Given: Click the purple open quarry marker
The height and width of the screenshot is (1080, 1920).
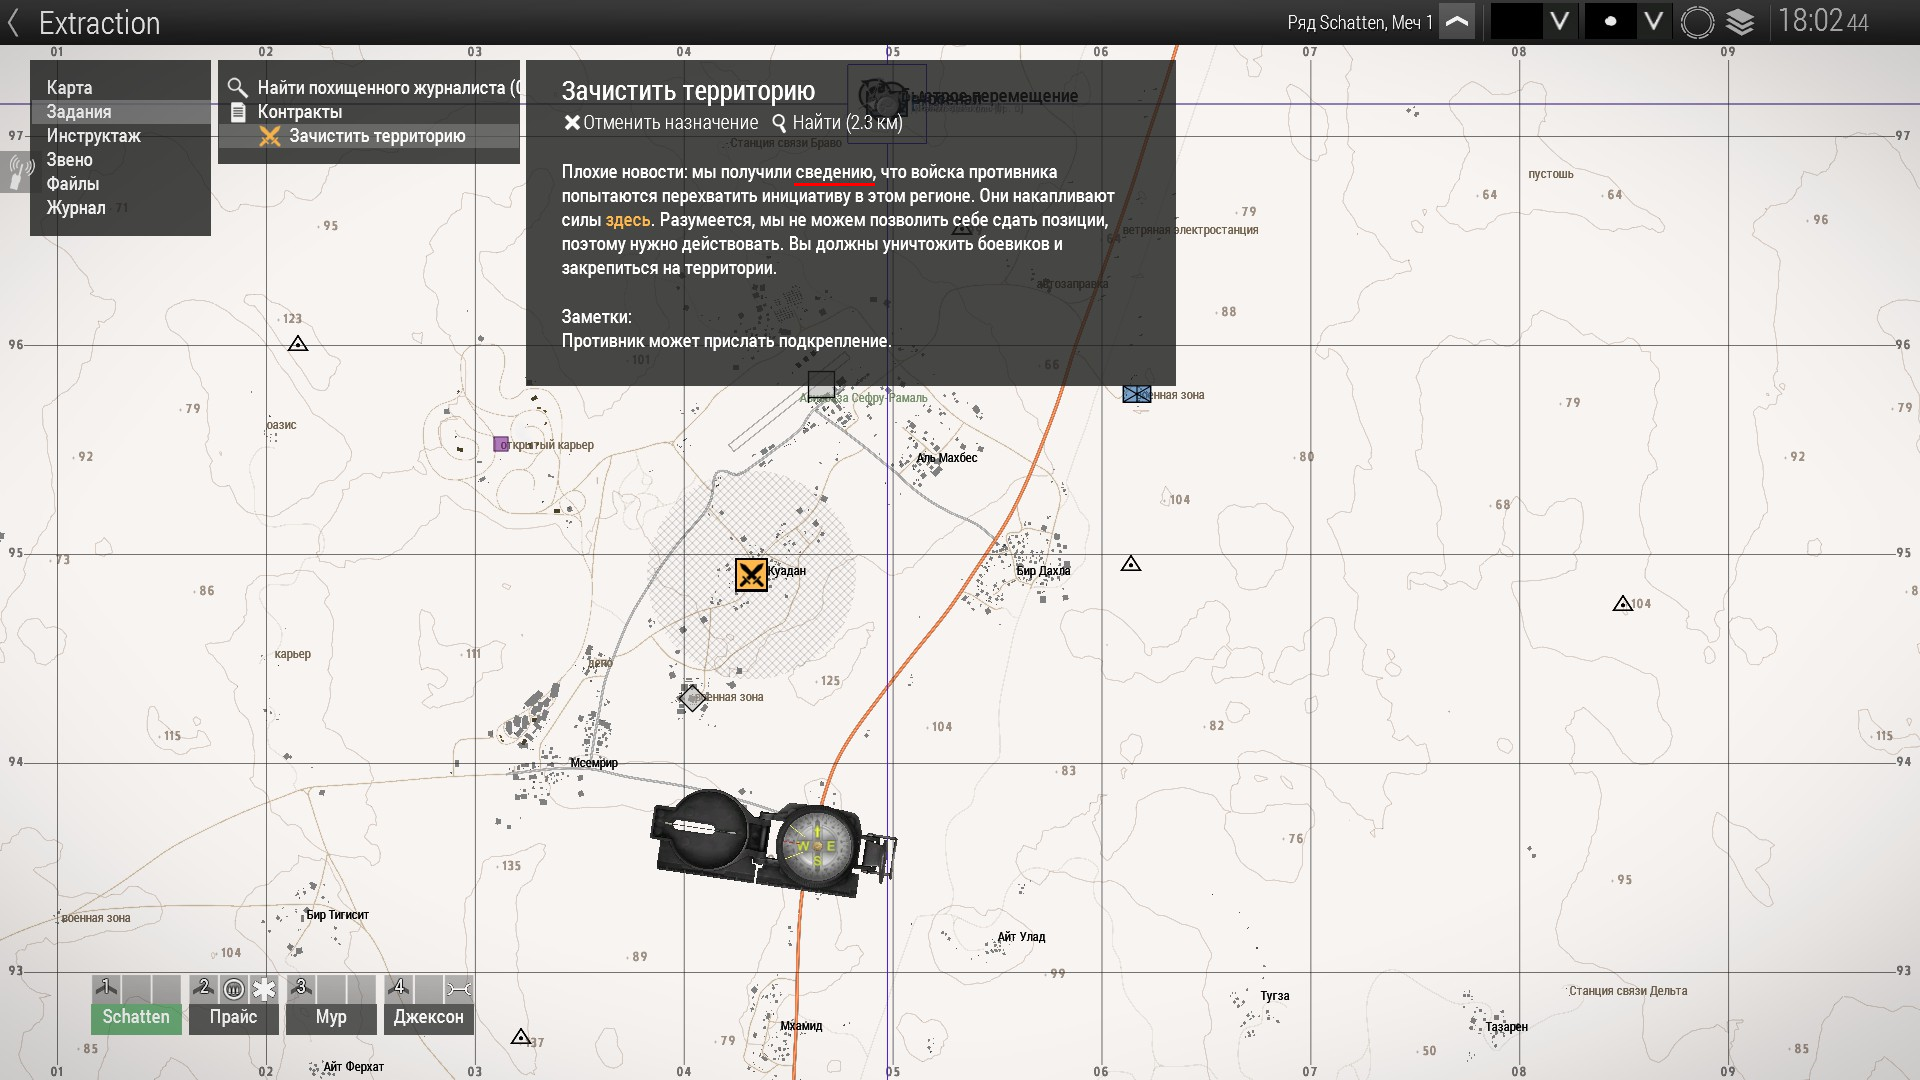Looking at the screenshot, I should point(501,444).
